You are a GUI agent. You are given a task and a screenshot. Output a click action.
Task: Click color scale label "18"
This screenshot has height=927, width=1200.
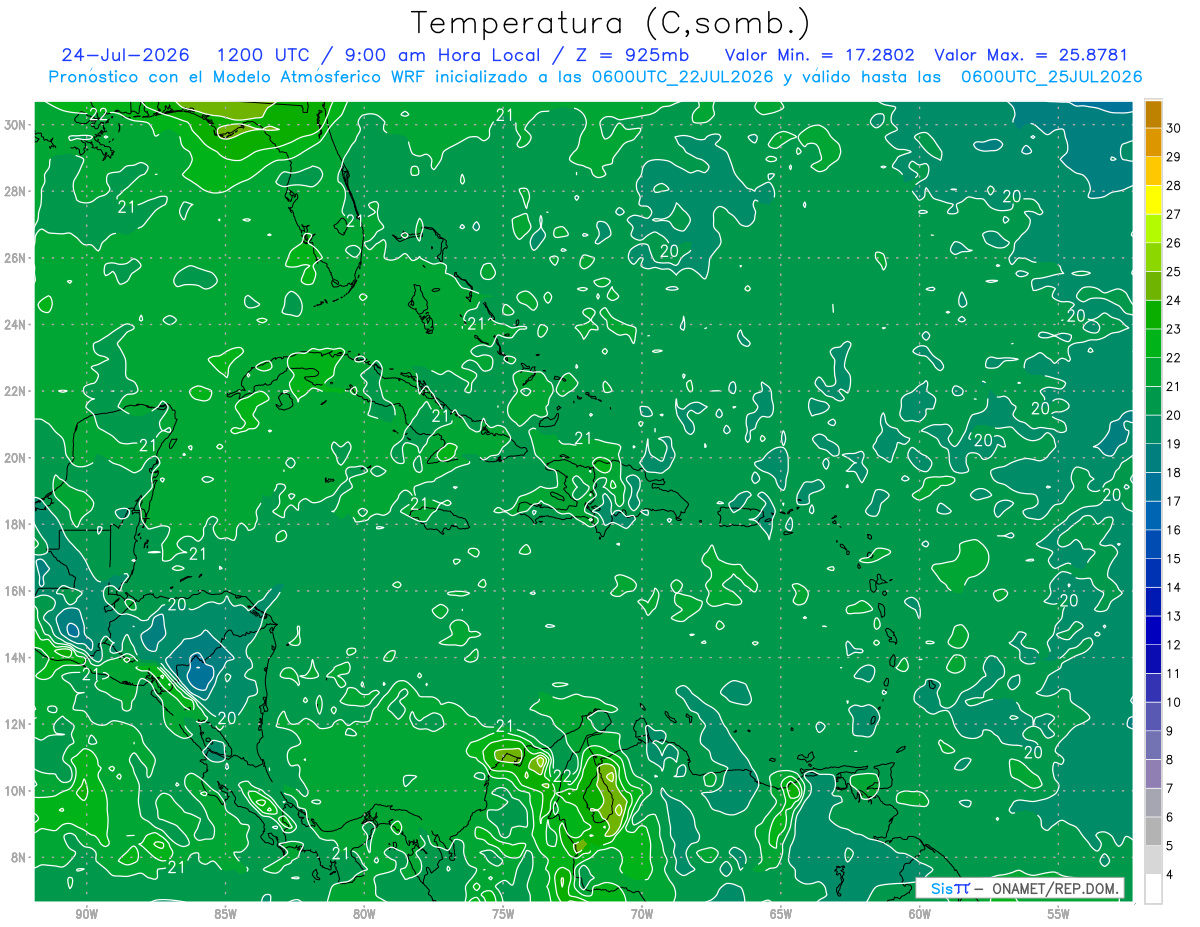pos(1174,473)
